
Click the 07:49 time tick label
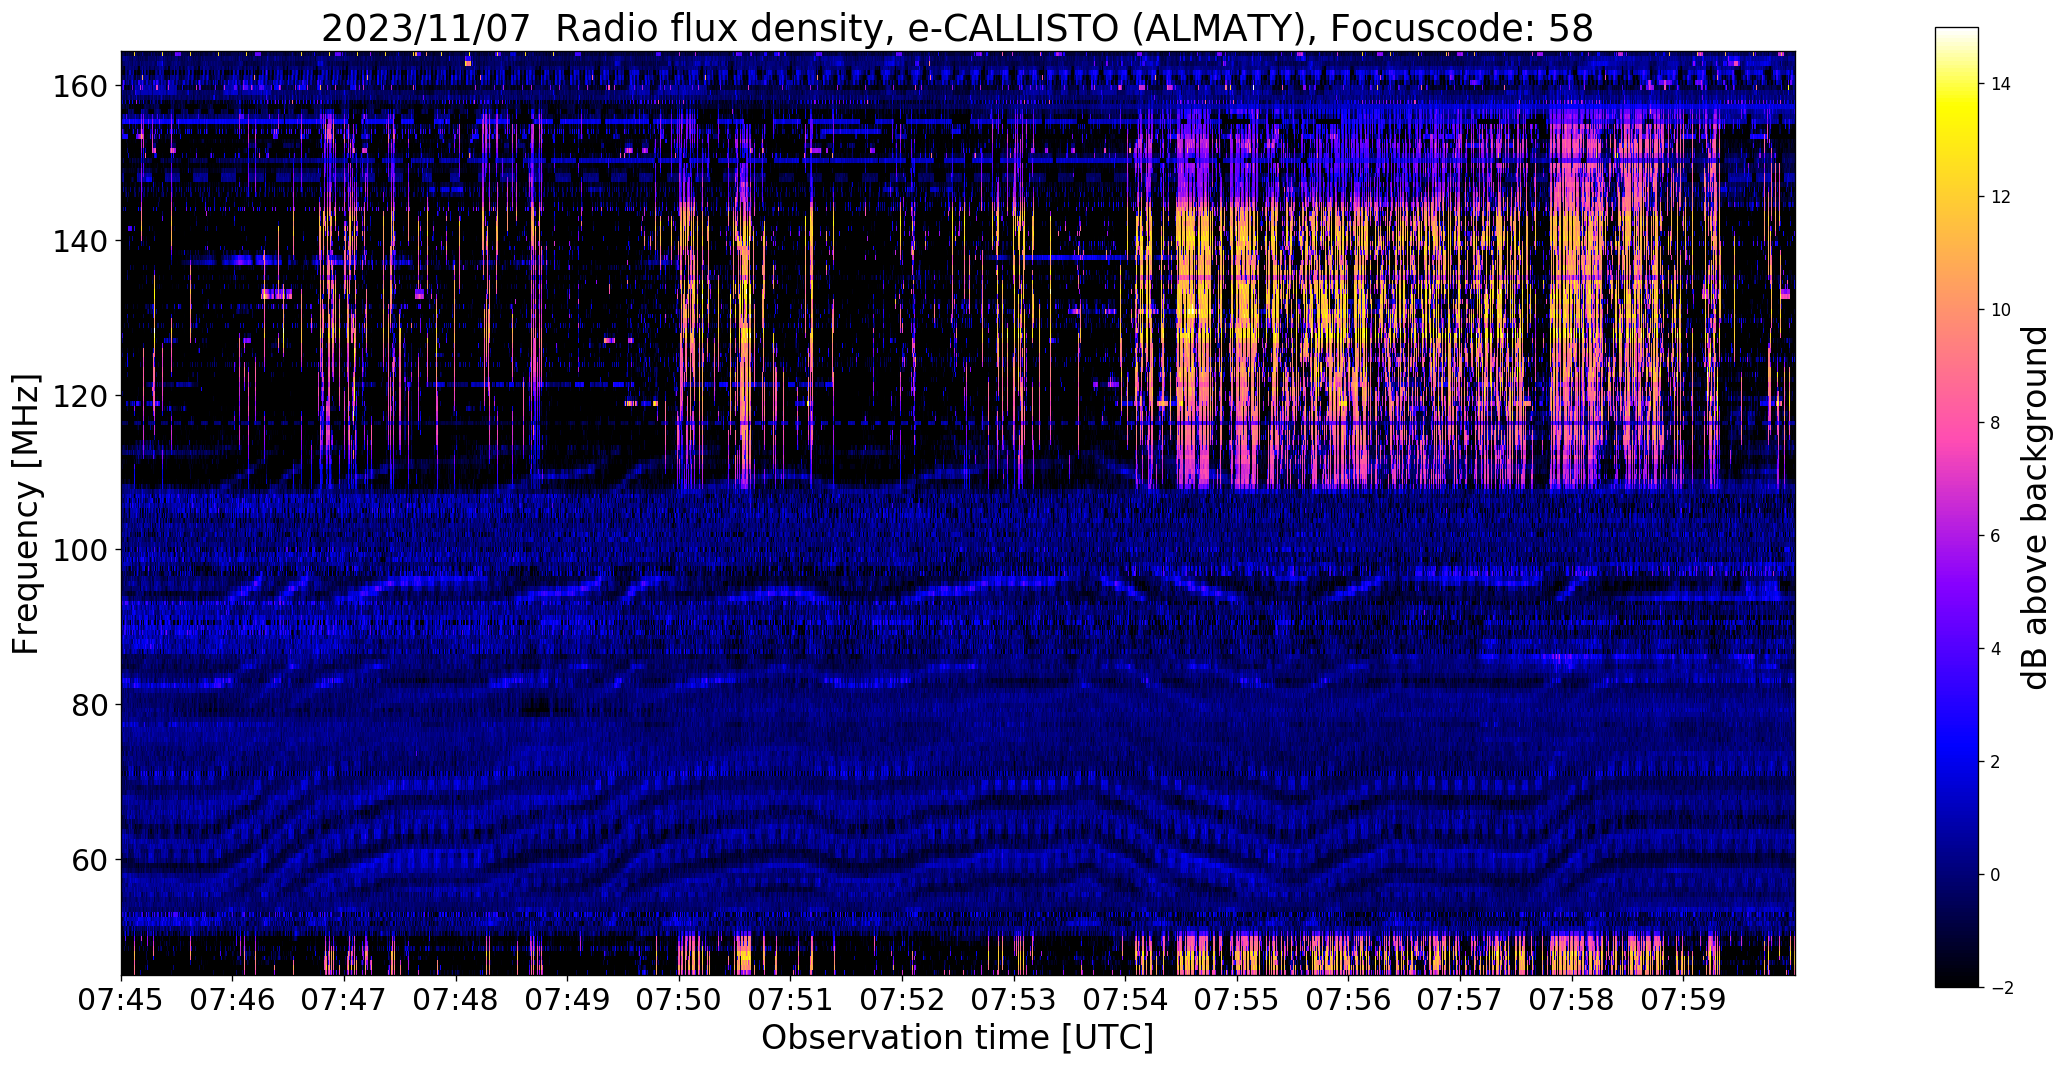click(567, 1000)
